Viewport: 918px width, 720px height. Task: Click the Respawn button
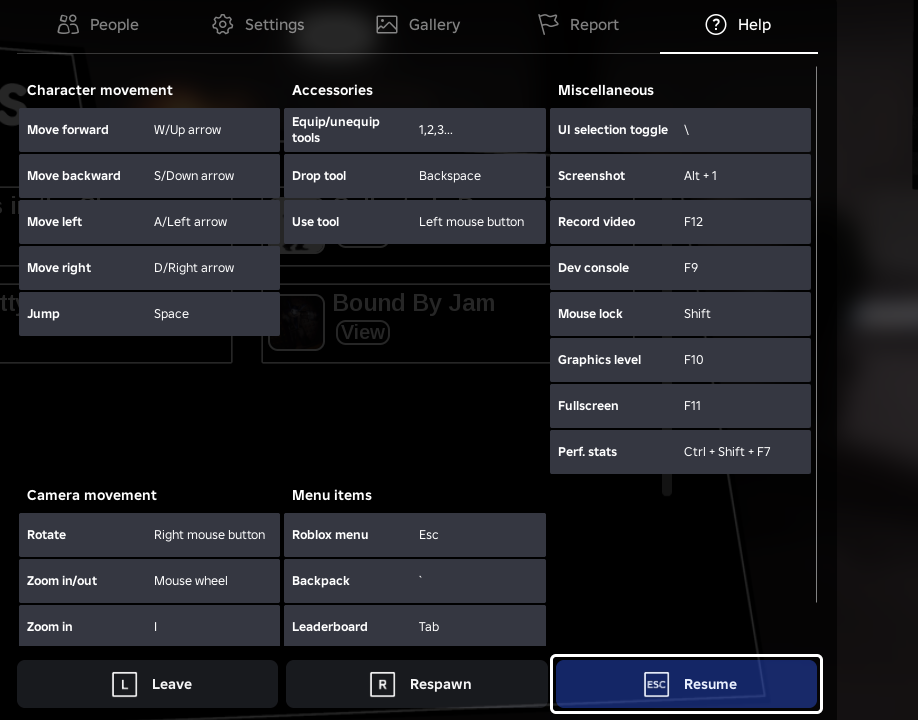click(416, 684)
